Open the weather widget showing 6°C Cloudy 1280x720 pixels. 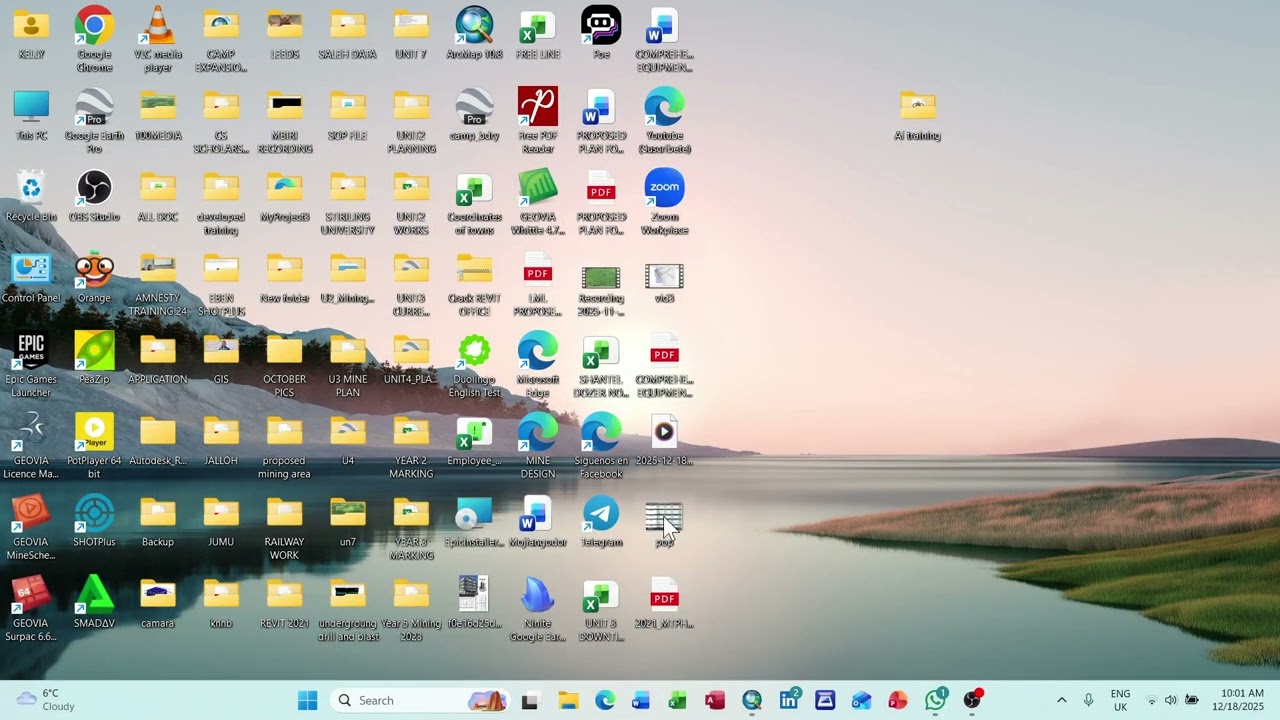coord(46,700)
